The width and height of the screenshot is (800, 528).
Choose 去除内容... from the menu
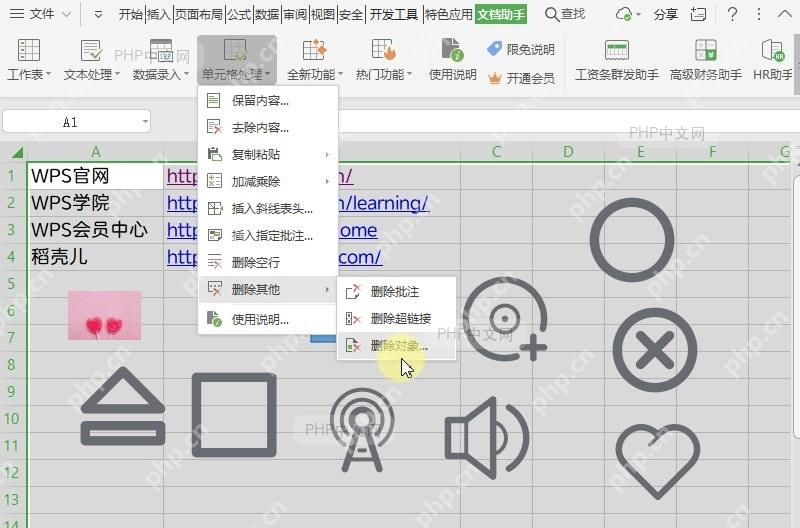pyautogui.click(x=268, y=127)
